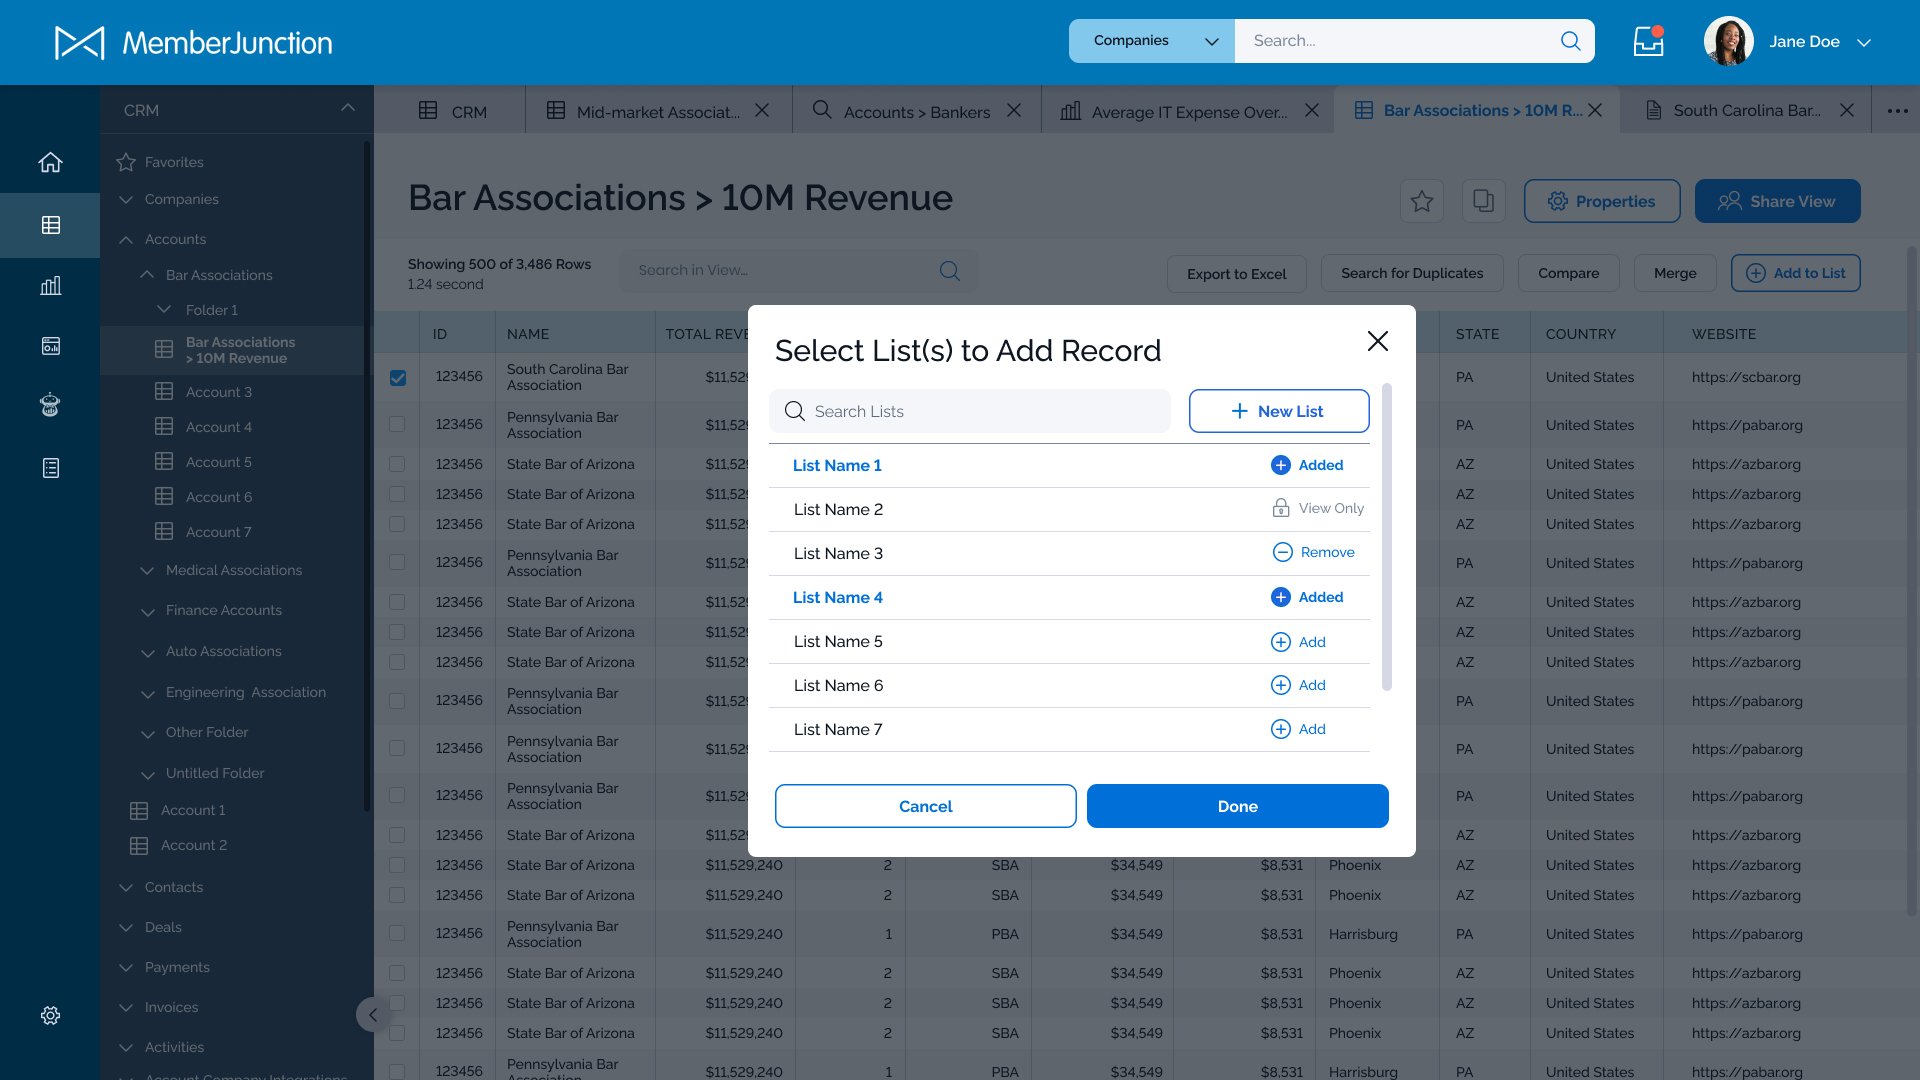Click Search for Duplicates
Viewport: 1920px width, 1080px height.
click(x=1411, y=273)
